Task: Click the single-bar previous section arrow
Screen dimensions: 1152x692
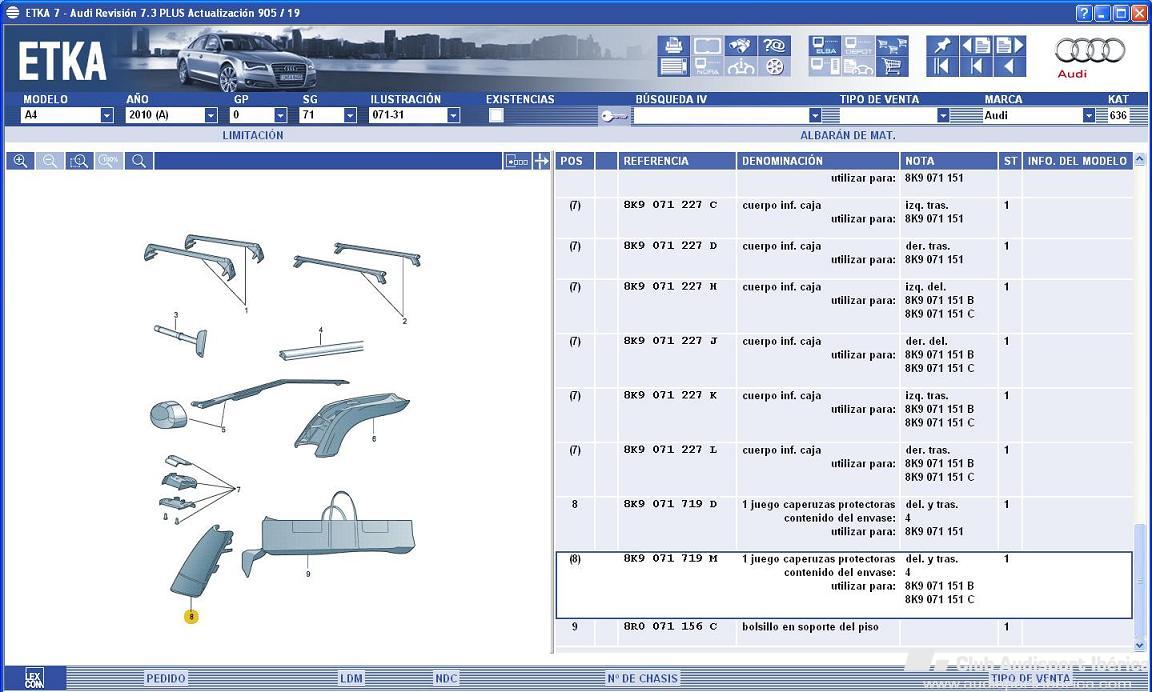Action: (976, 67)
